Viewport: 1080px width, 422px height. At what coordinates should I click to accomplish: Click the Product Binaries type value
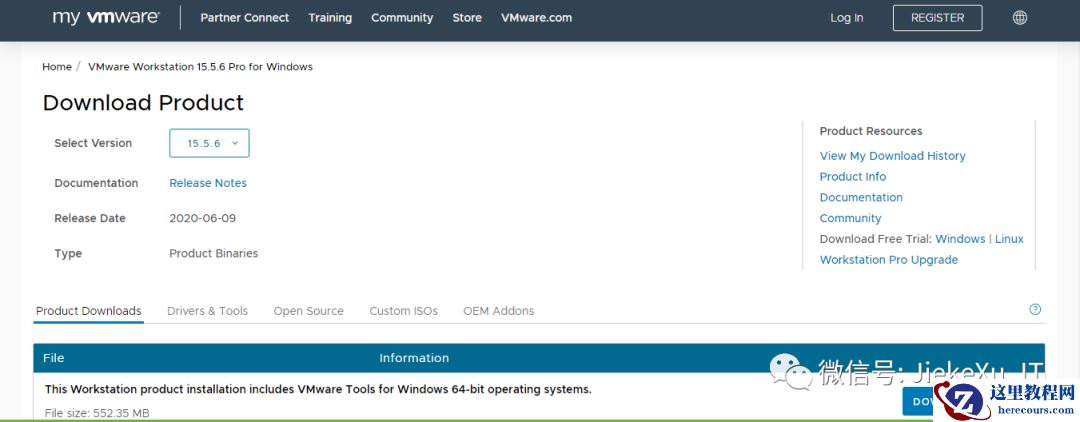tap(214, 253)
